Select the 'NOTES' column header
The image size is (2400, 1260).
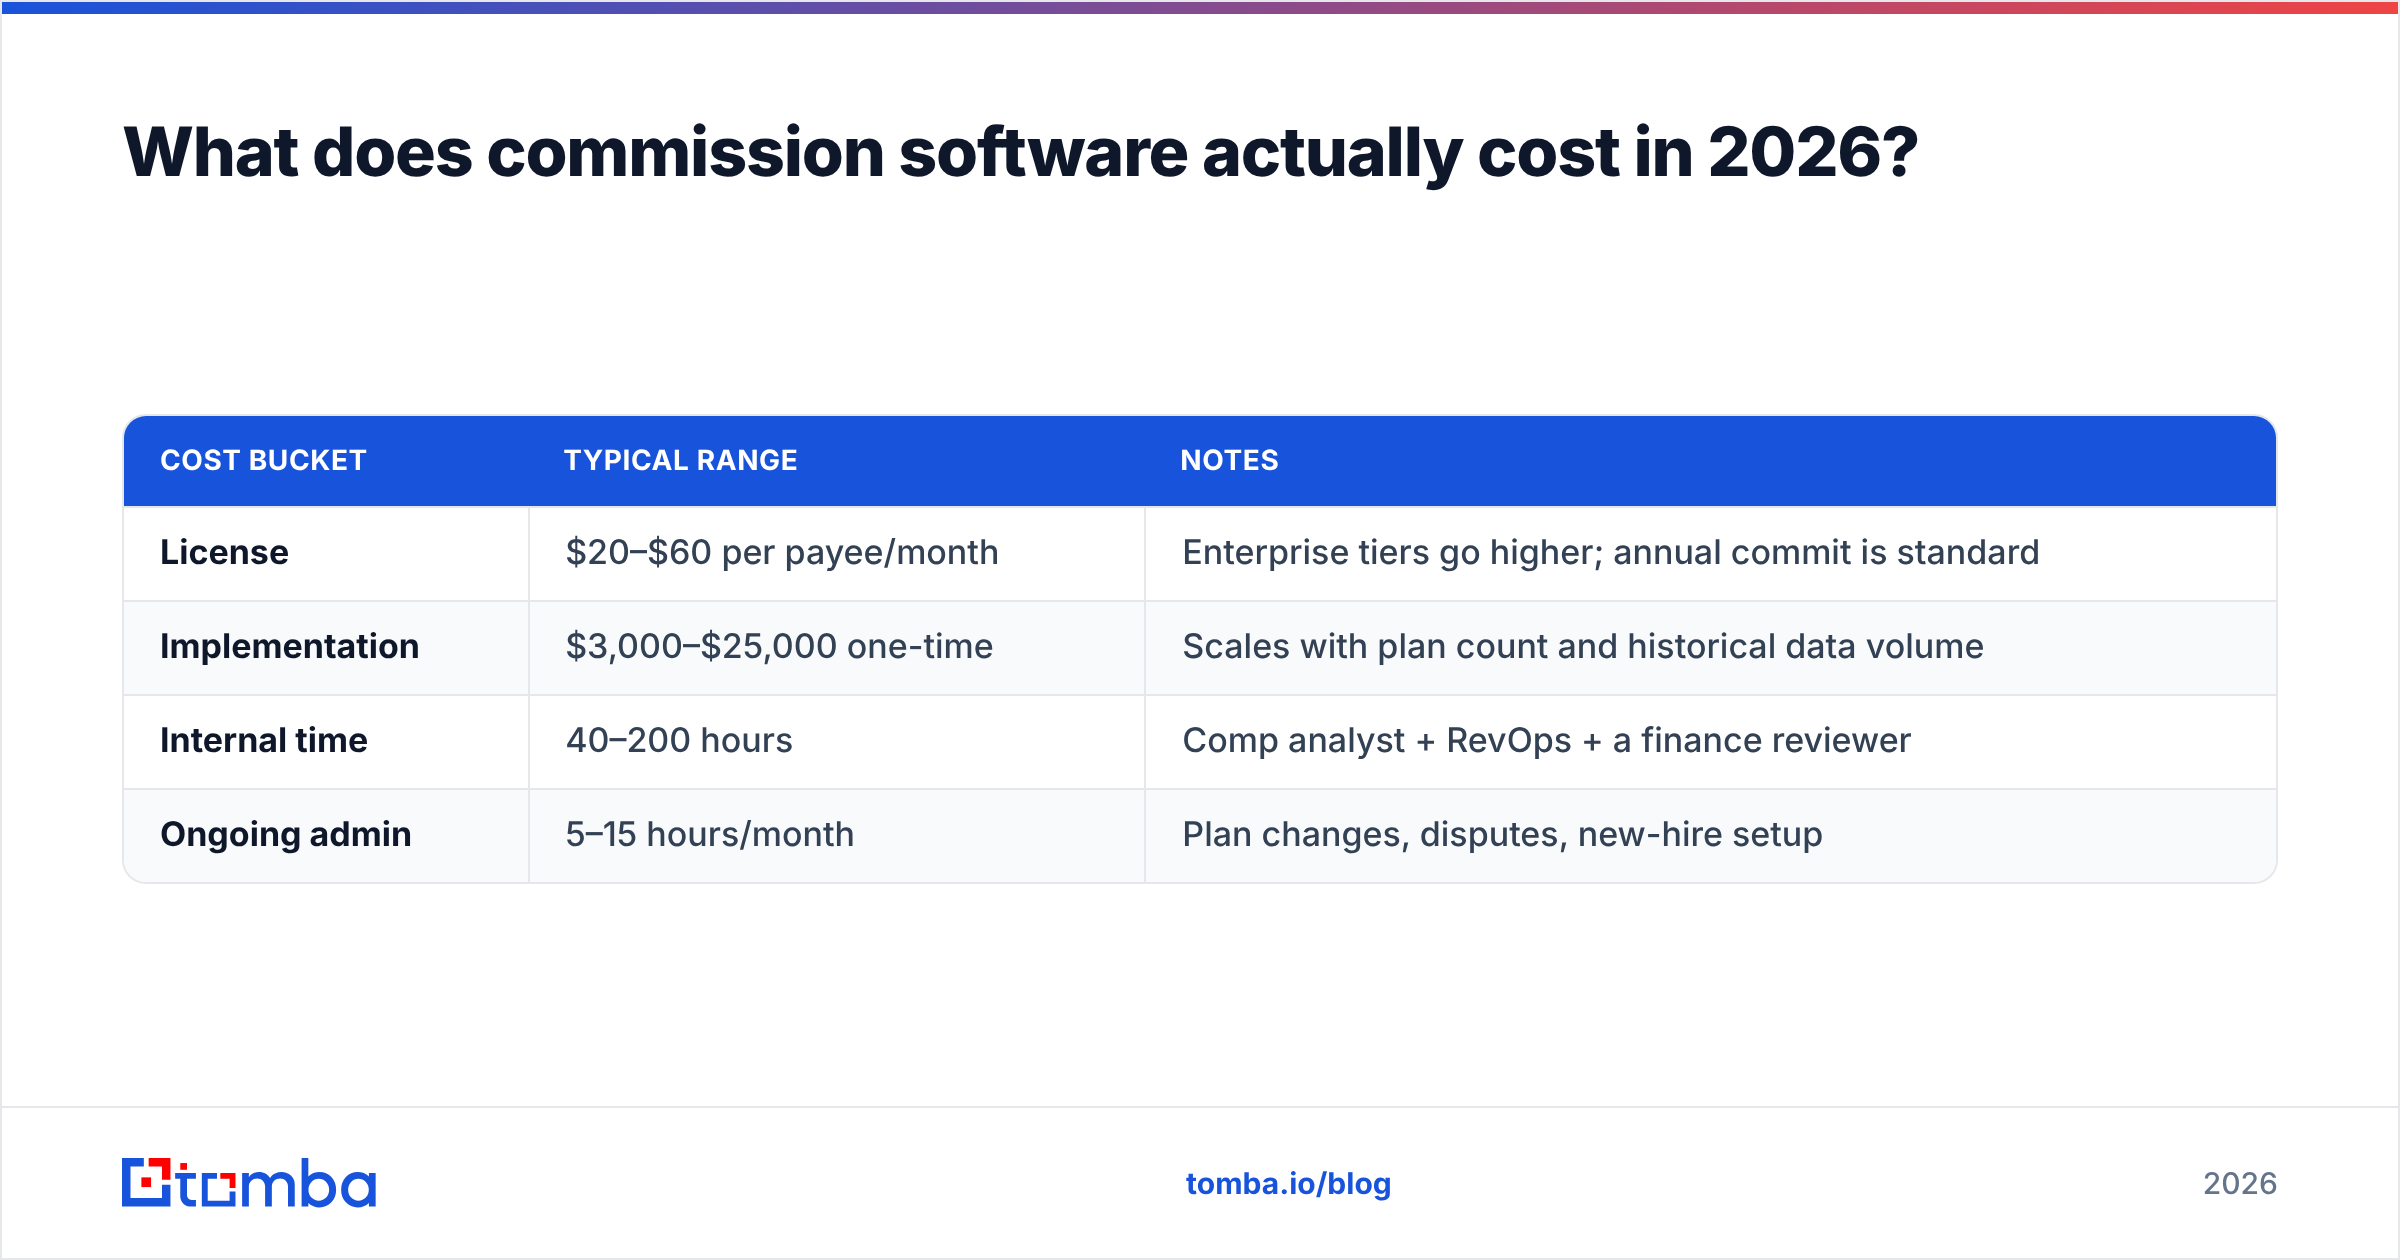pos(1229,460)
